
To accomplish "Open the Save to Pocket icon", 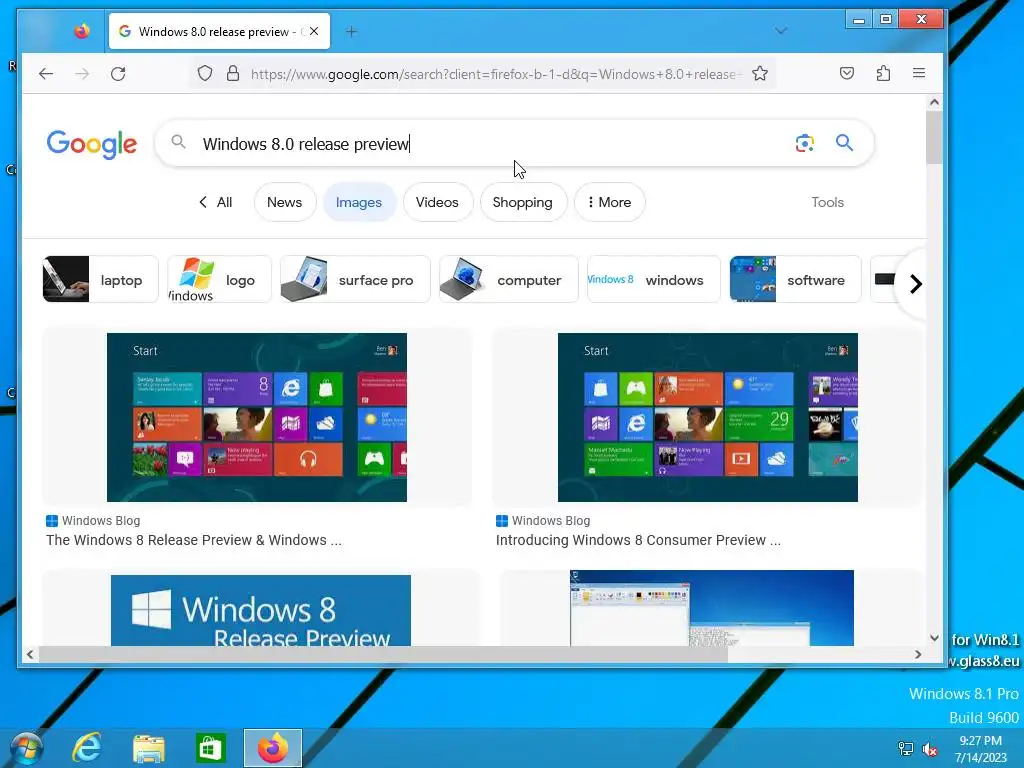I will 847,73.
